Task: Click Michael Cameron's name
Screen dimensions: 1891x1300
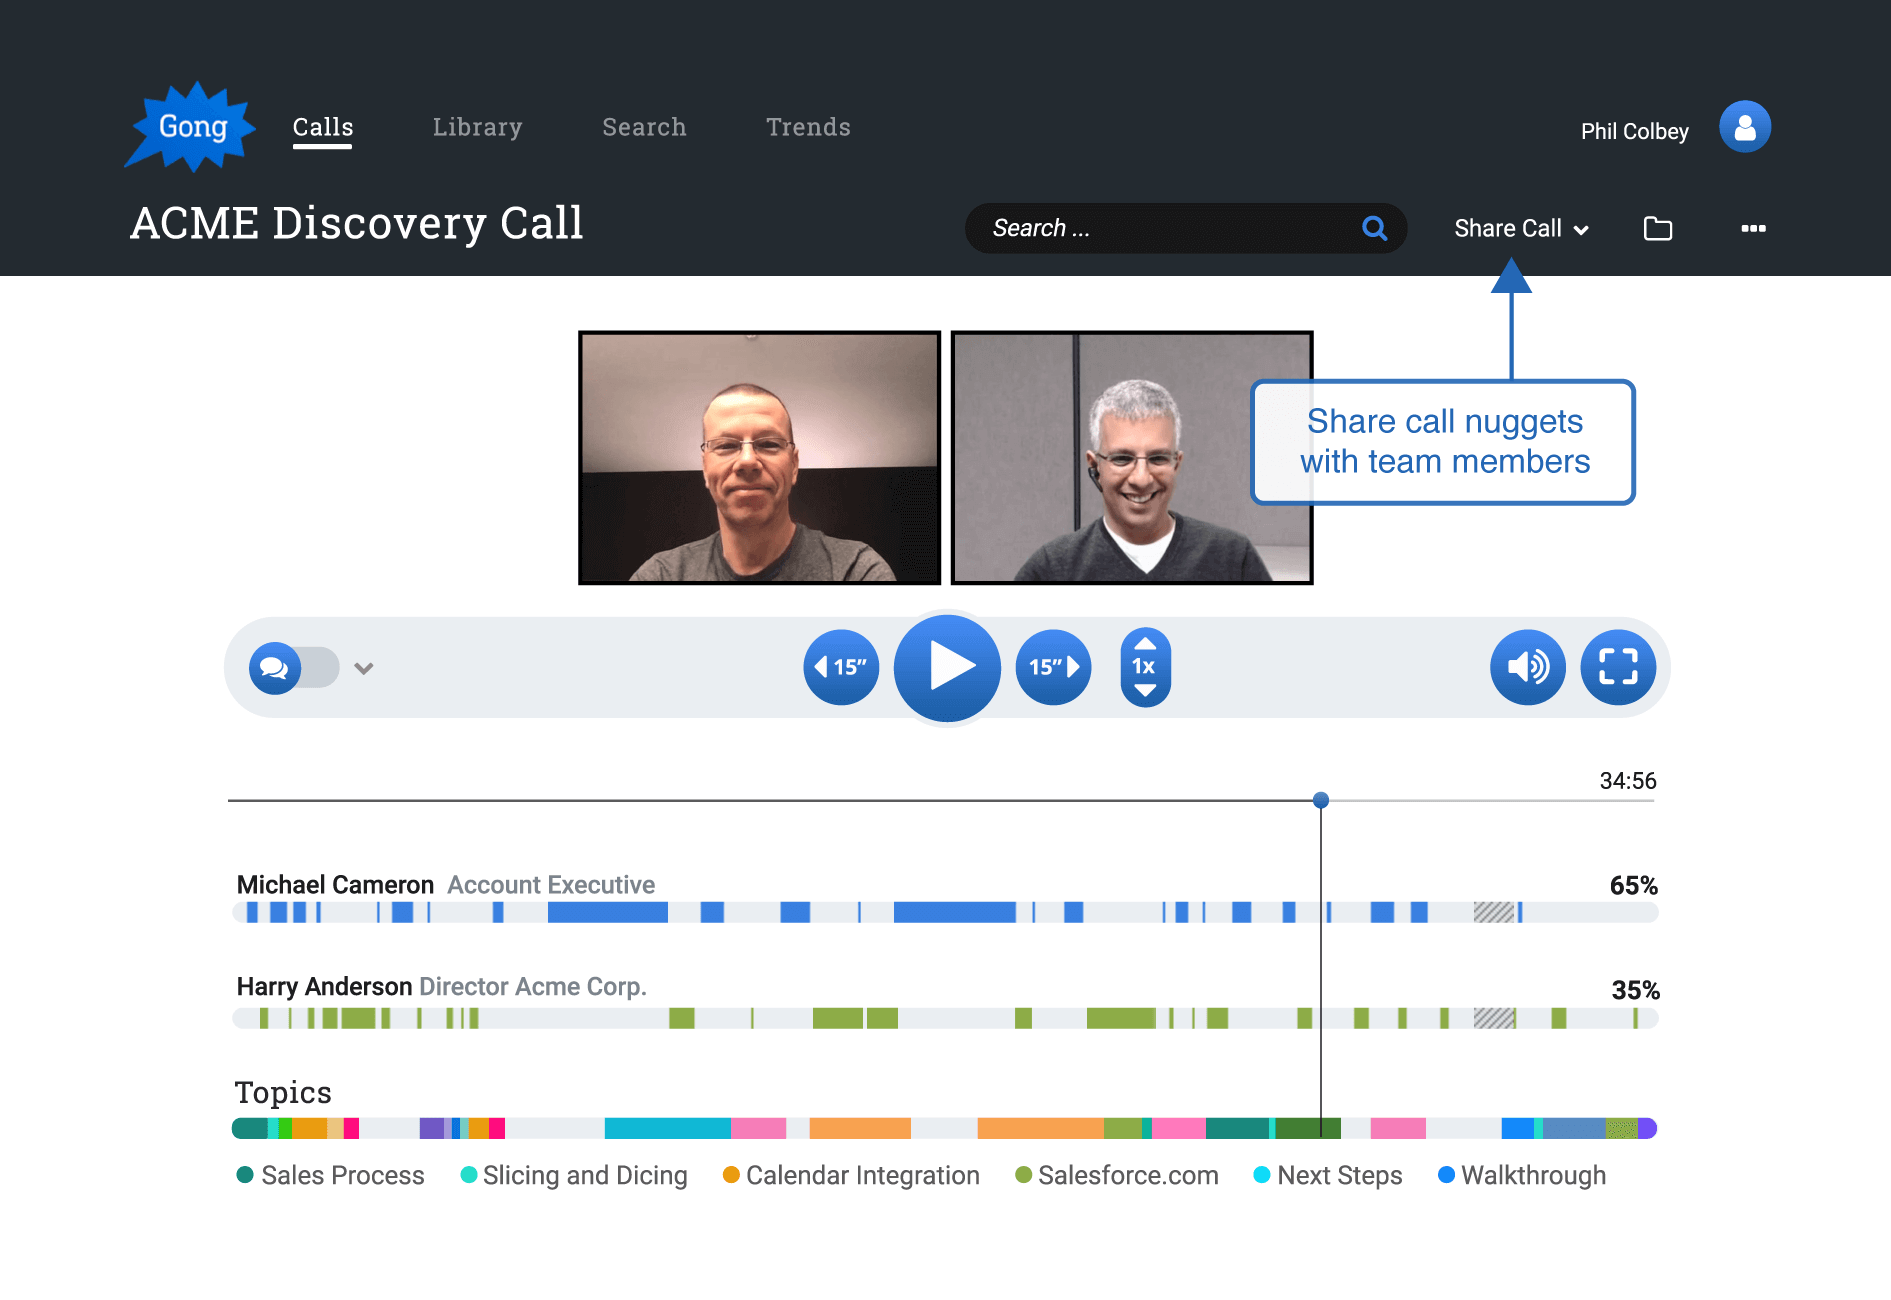Action: 335,885
